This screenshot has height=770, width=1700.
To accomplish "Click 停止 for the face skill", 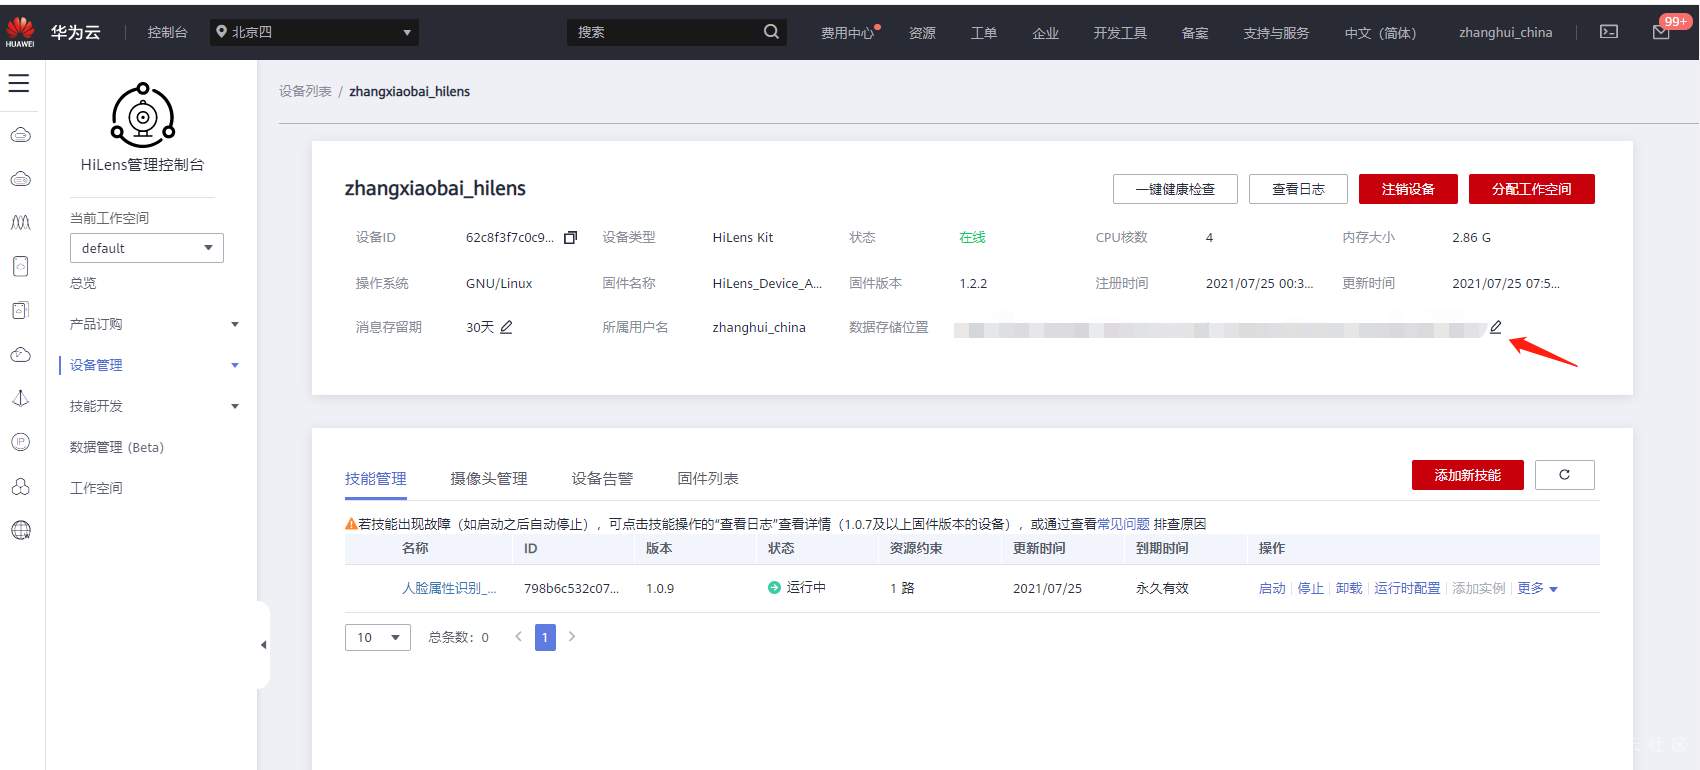I will click(x=1311, y=588).
